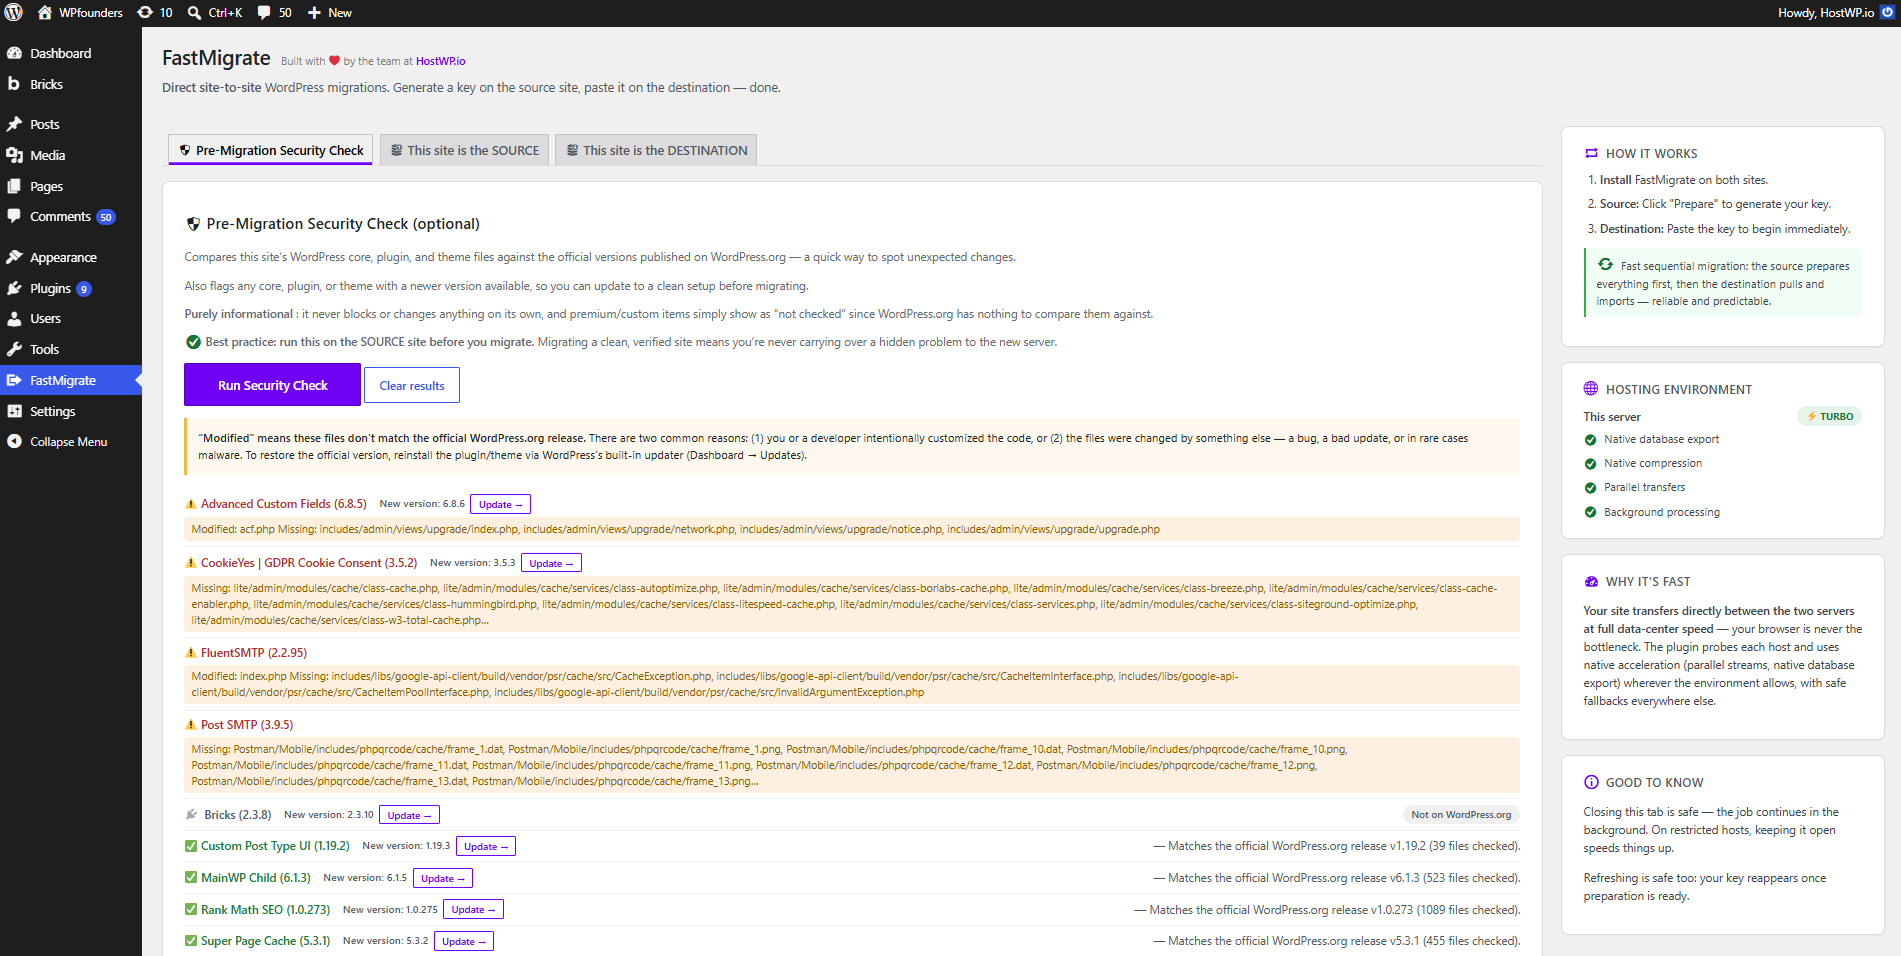
Task: Click the FastMigrate sidebar icon
Action: click(15, 380)
